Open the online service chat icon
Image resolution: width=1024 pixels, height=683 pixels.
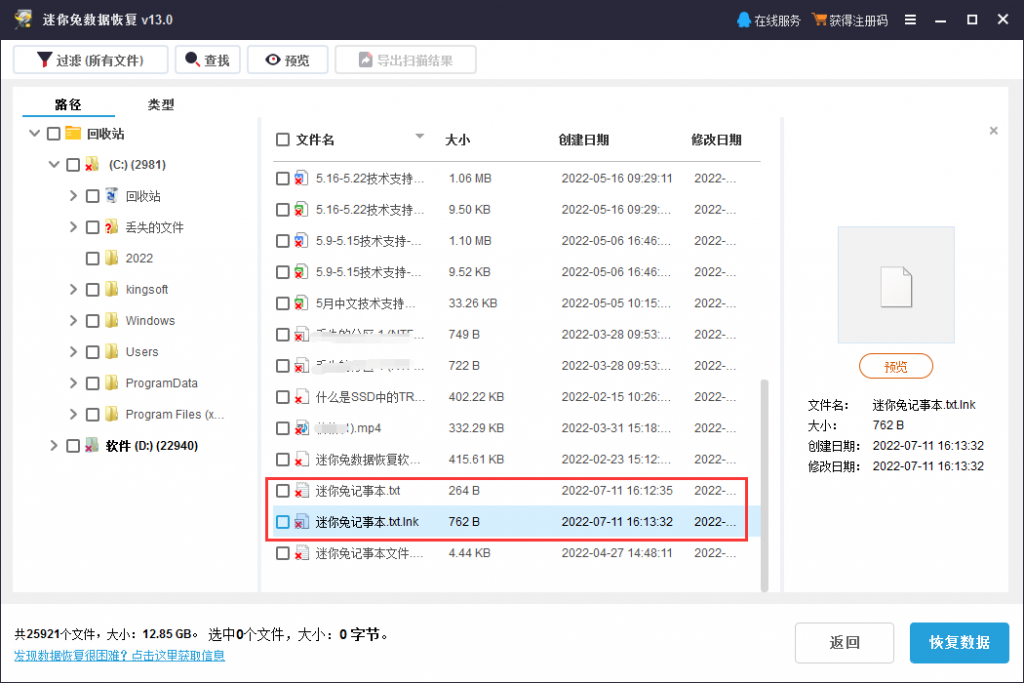pos(743,20)
